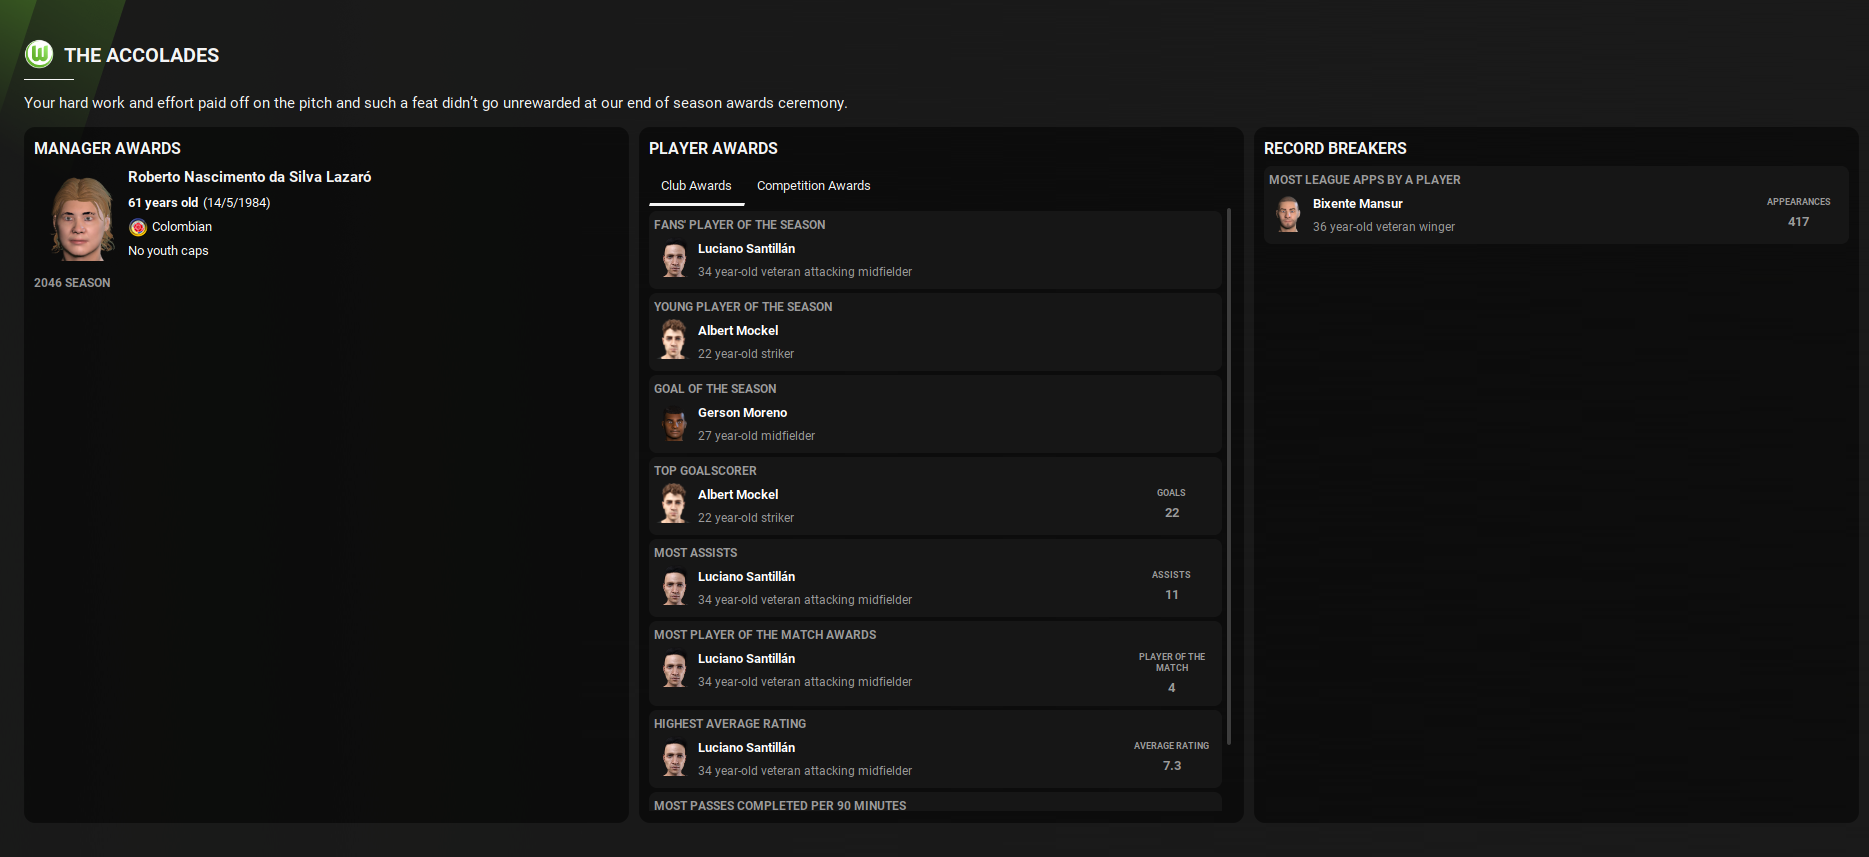Viewport: 1869px width, 857px height.
Task: Click the Top Goalscorer player face
Action: 675,505
